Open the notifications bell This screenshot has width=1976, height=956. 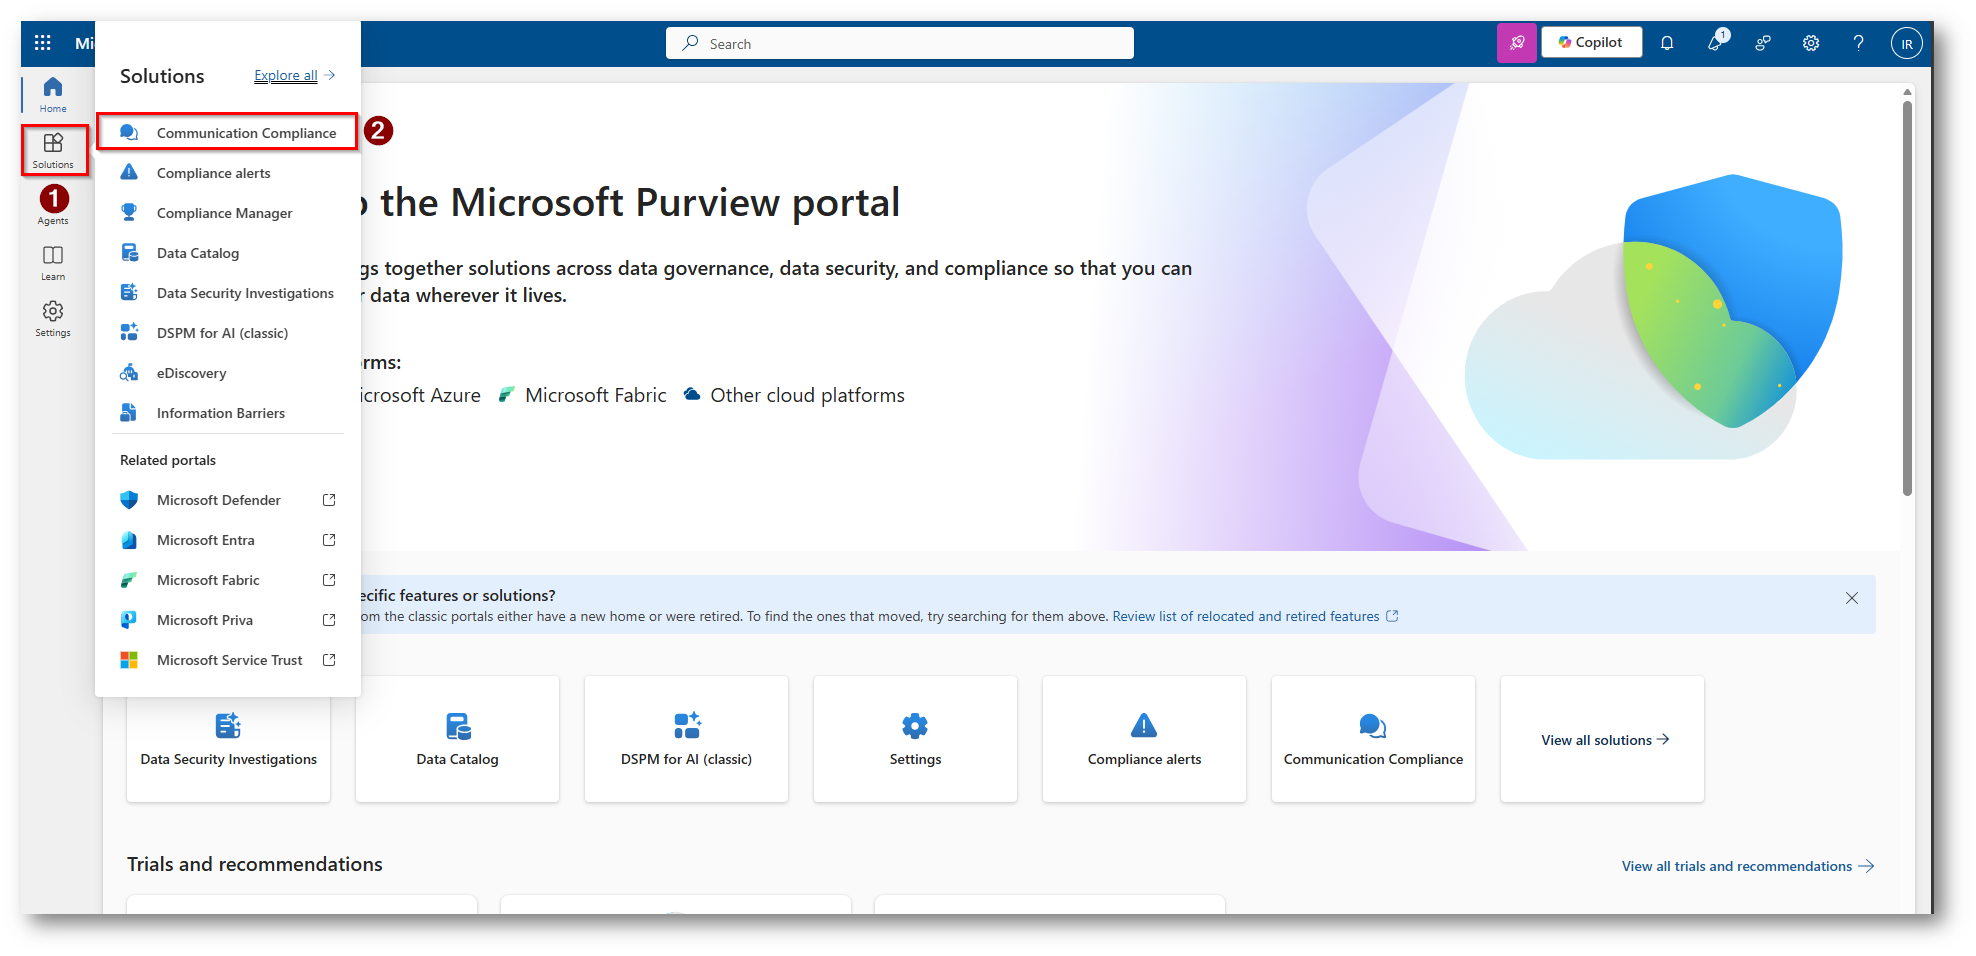[x=1667, y=43]
